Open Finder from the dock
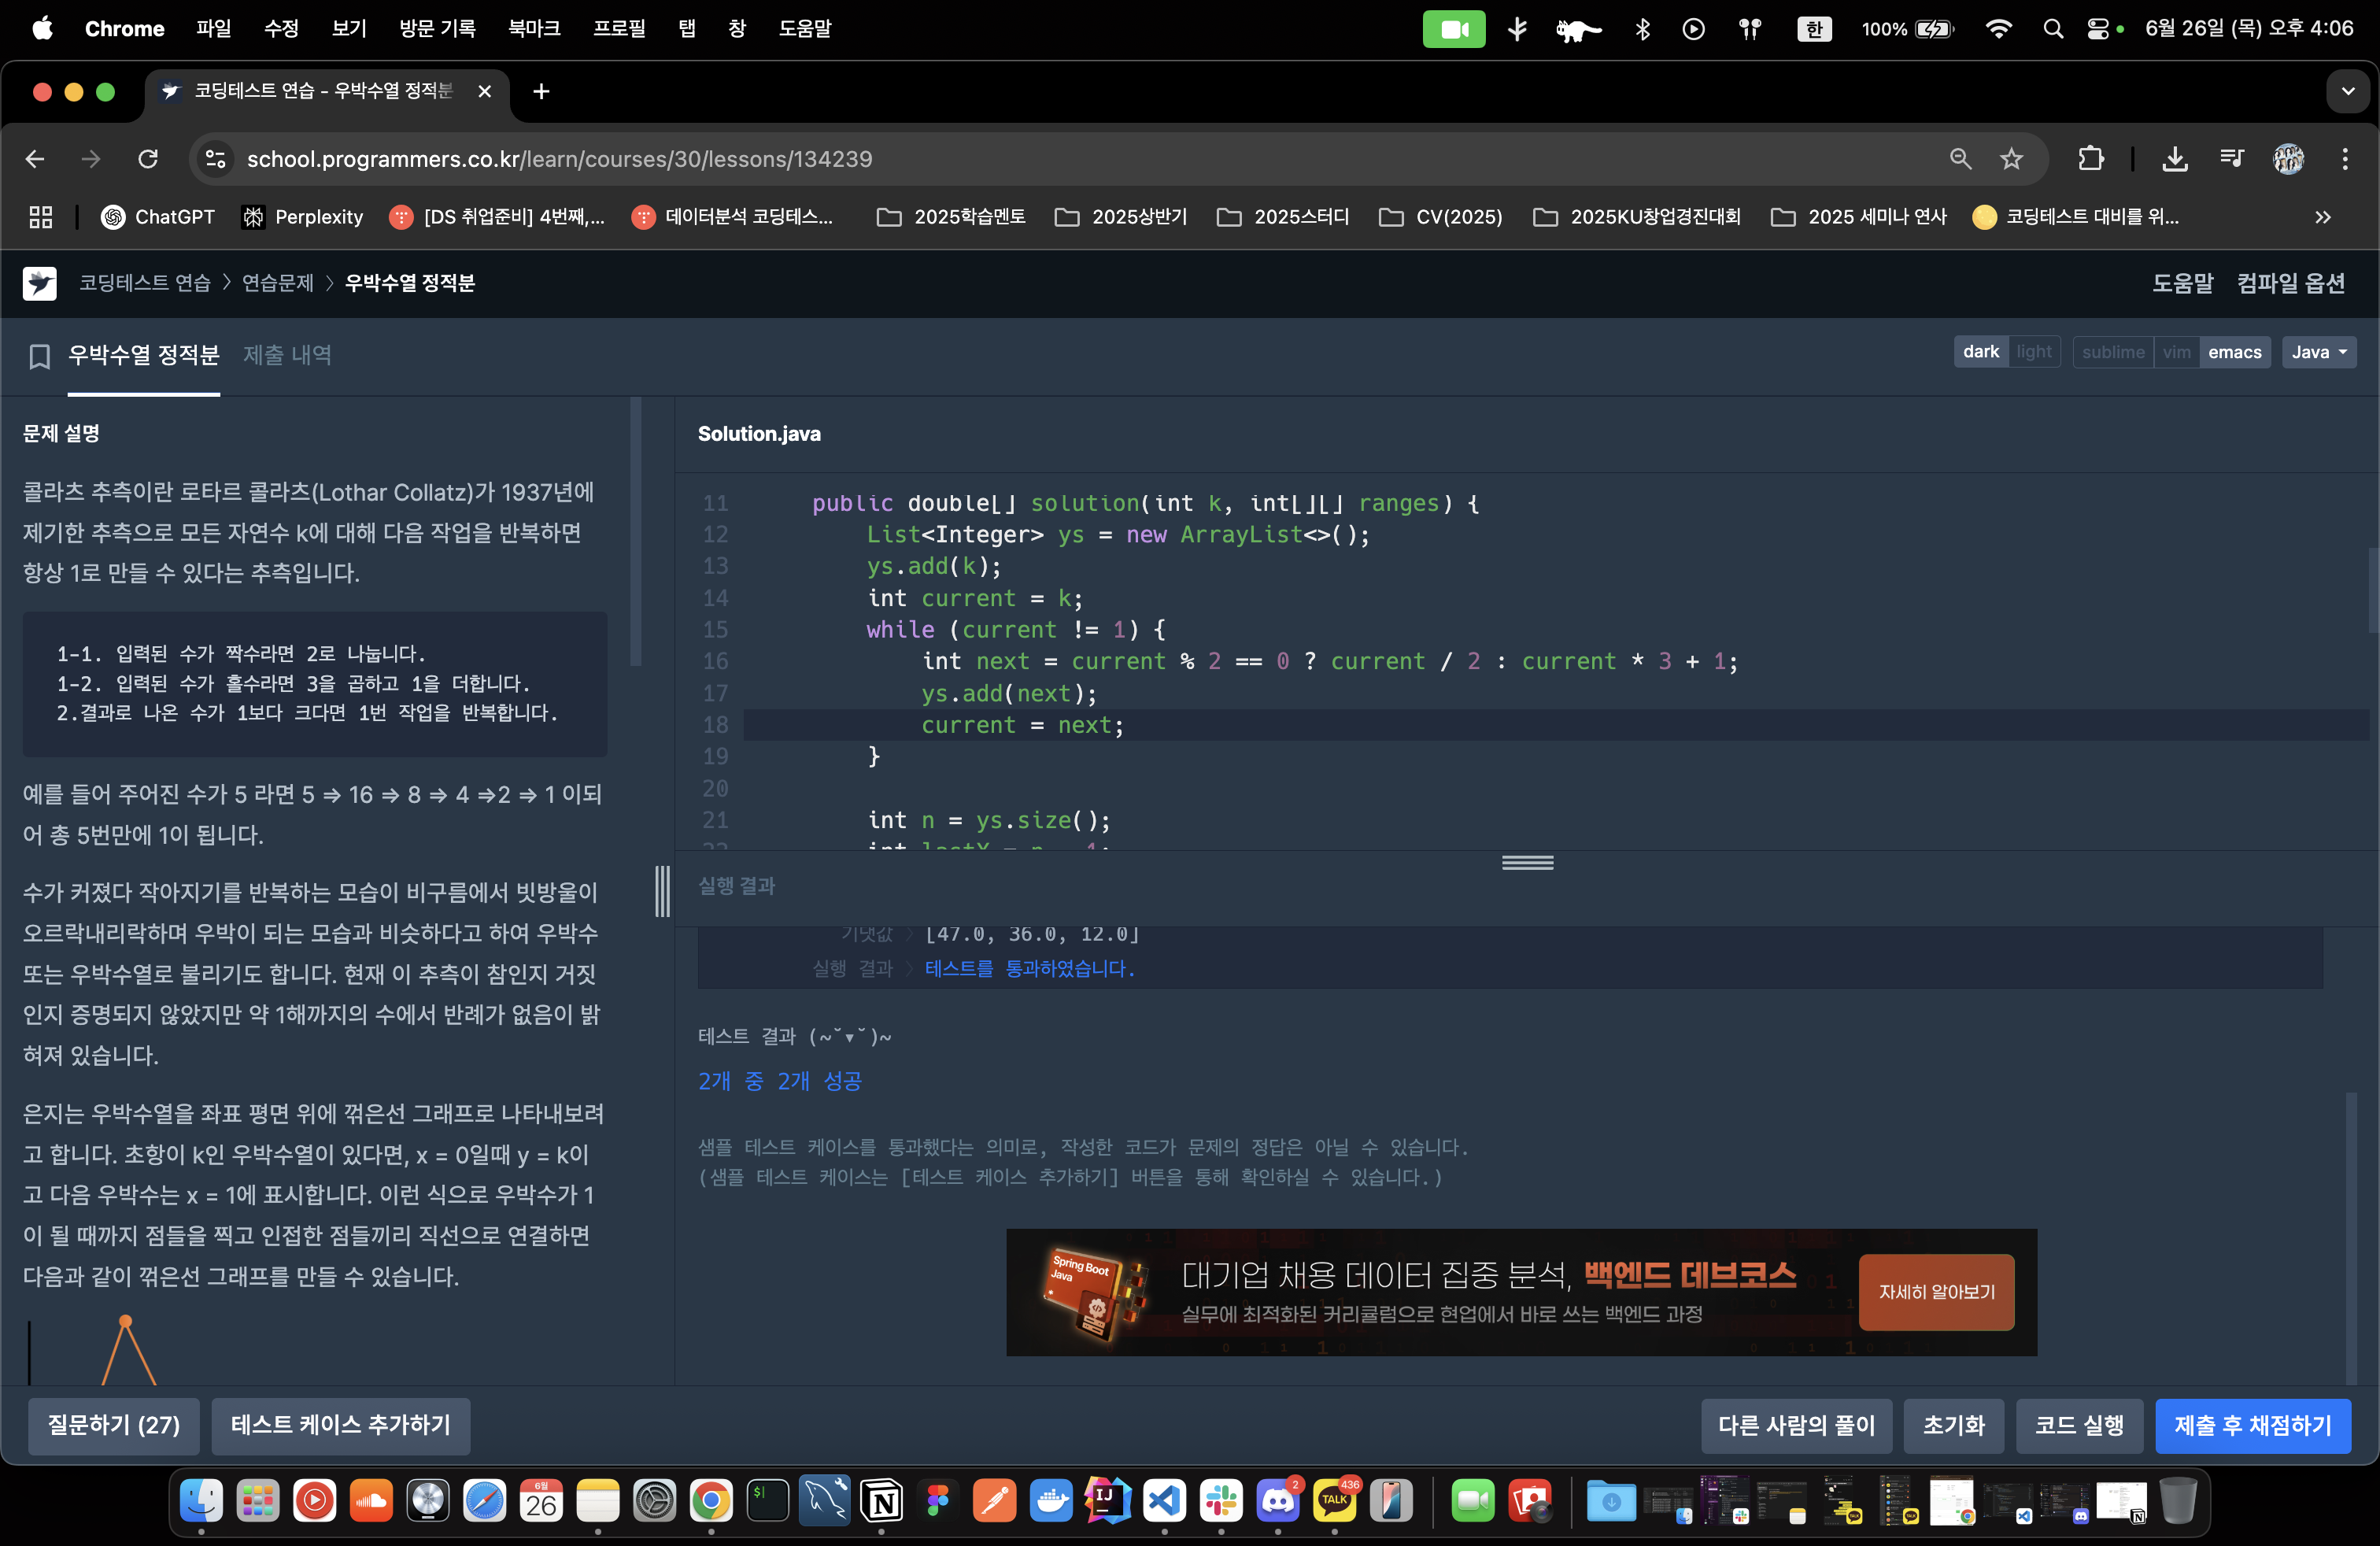 [x=201, y=1500]
